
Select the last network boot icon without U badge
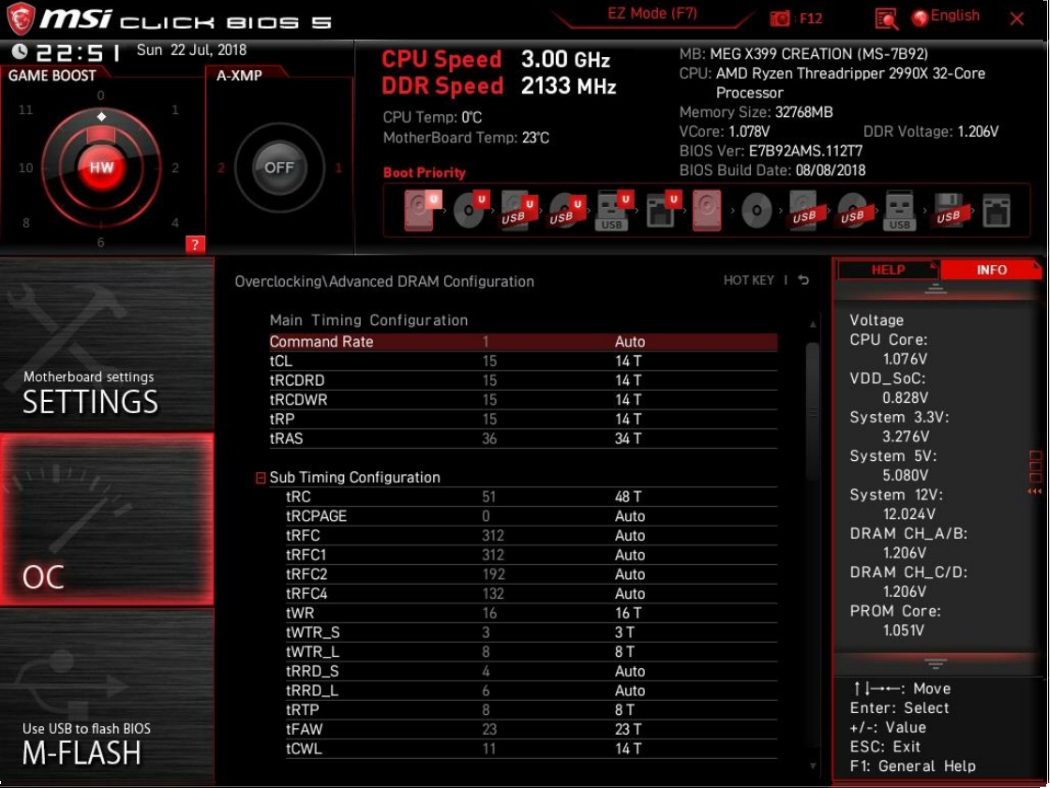click(996, 211)
